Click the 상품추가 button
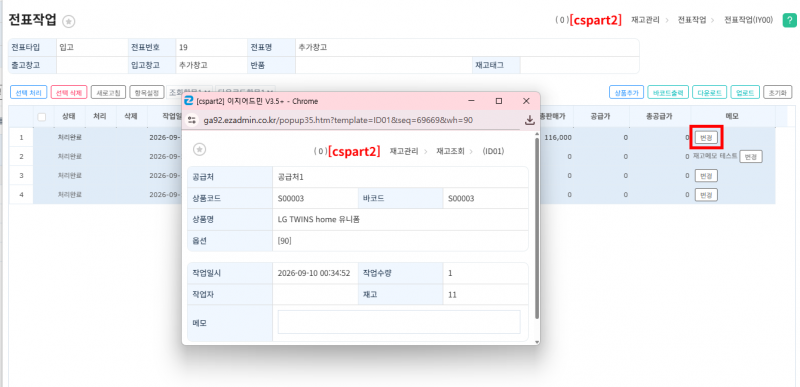Image resolution: width=800 pixels, height=387 pixels. click(627, 92)
